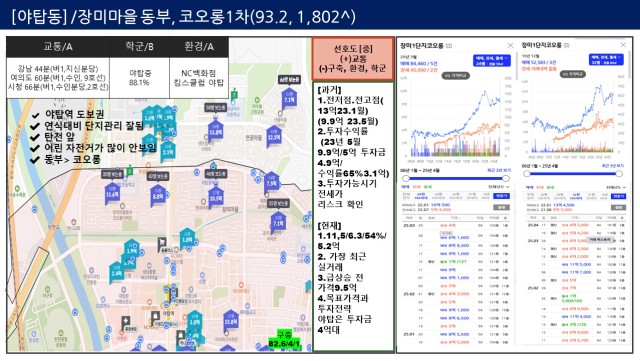Click the 월세 1억 /127 row in left table
Image resolution: width=640 pixels, height=361 pixels.
pyautogui.click(x=455, y=261)
